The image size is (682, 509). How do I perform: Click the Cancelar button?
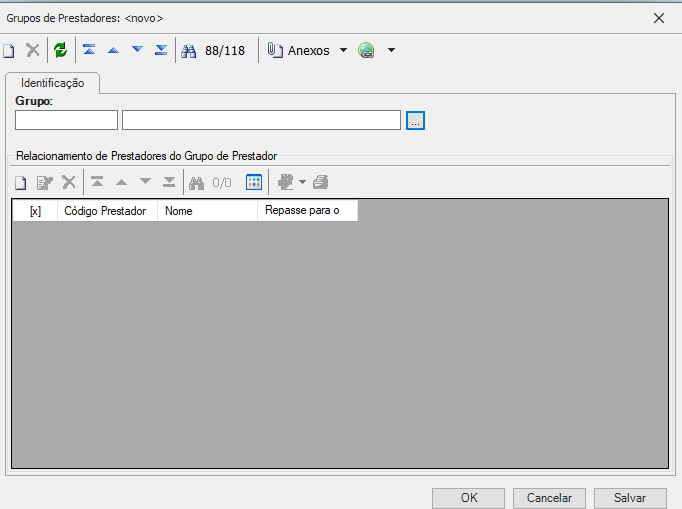[549, 498]
